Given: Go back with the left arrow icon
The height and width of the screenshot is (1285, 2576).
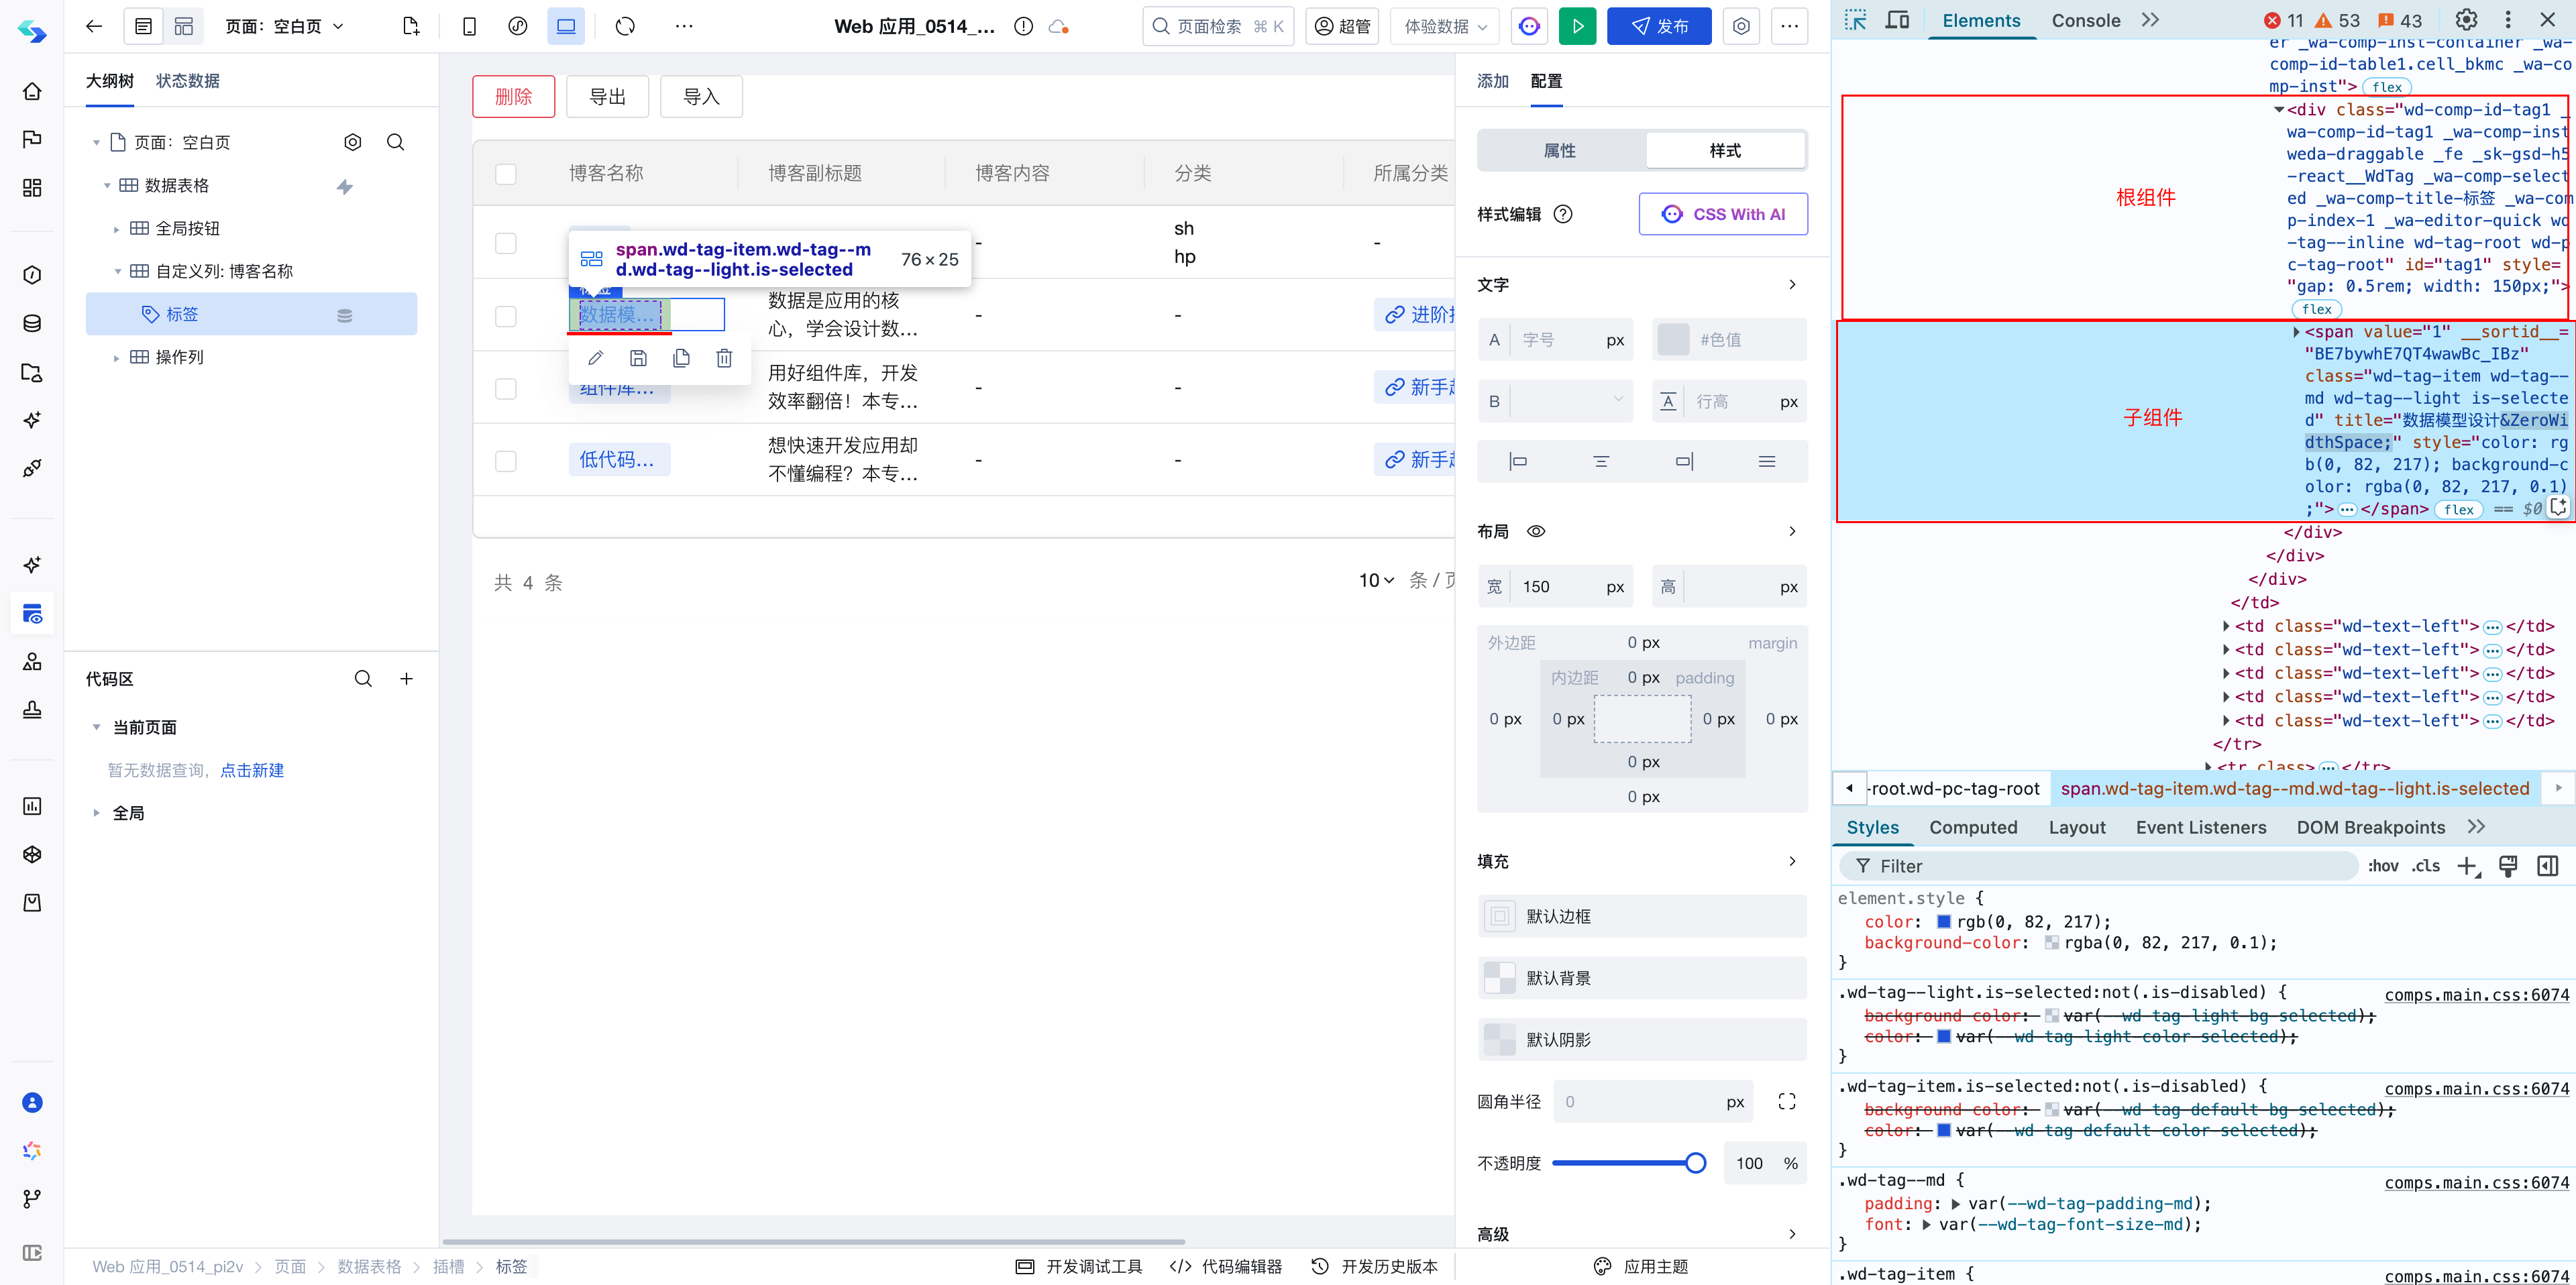Looking at the screenshot, I should point(94,27).
